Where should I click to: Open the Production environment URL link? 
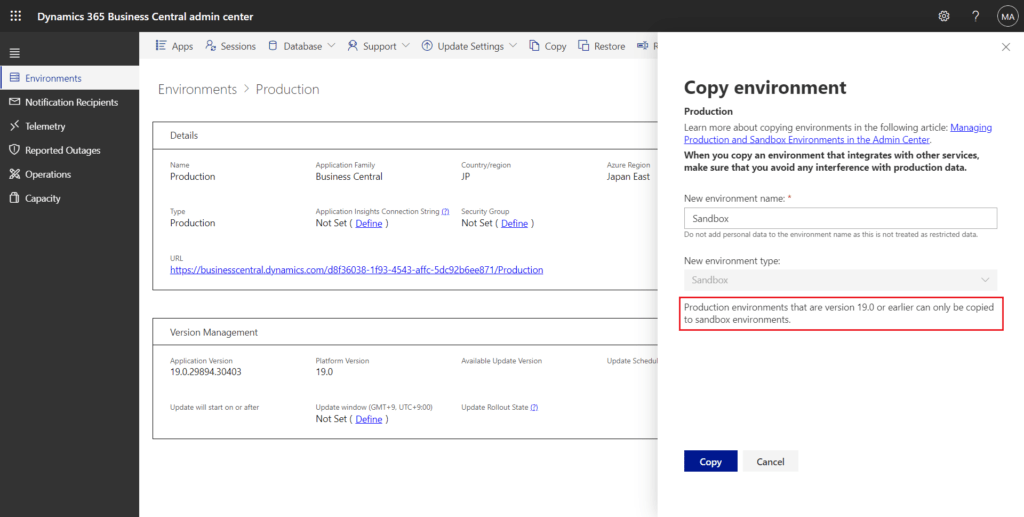point(357,270)
